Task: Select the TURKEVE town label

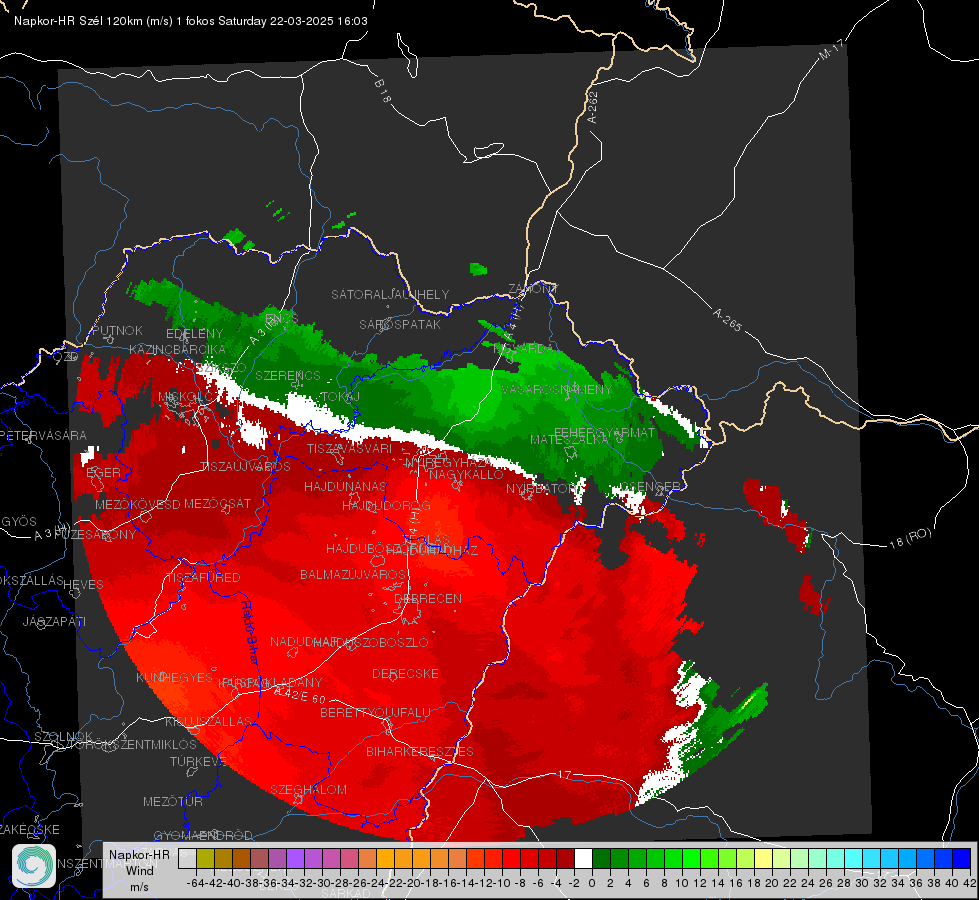Action: pos(198,761)
